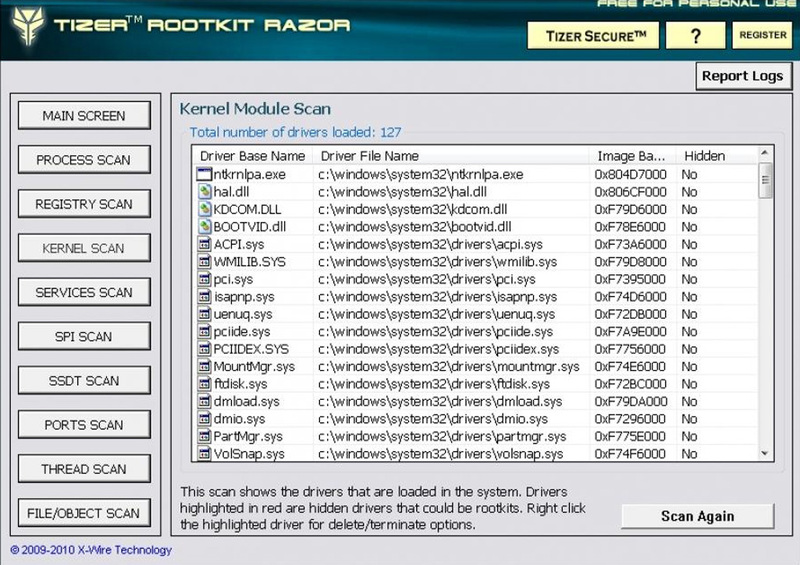Image resolution: width=800 pixels, height=565 pixels.
Task: Open help with question mark button
Action: [x=695, y=36]
